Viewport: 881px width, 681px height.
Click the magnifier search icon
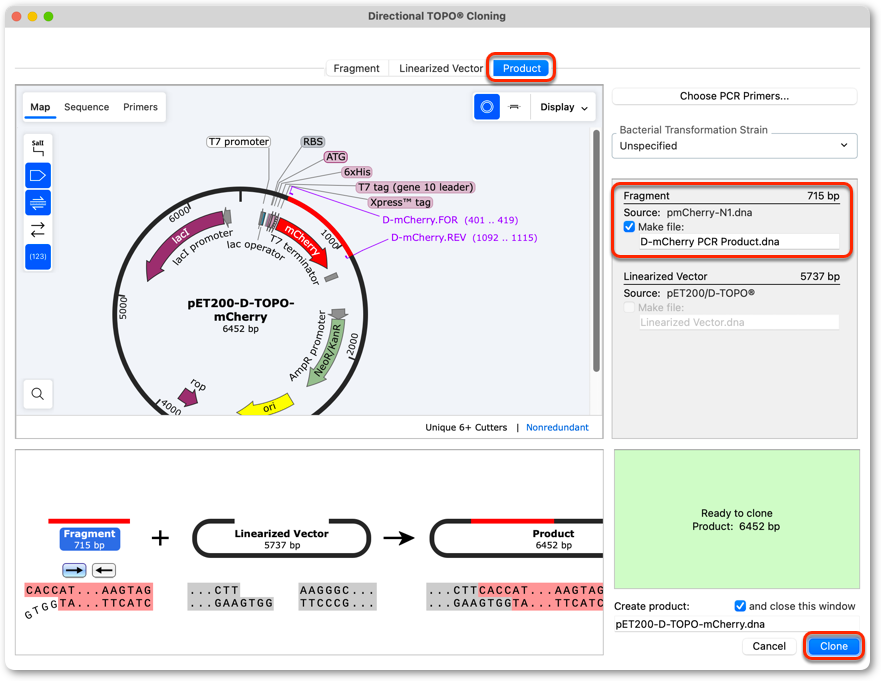(x=38, y=394)
